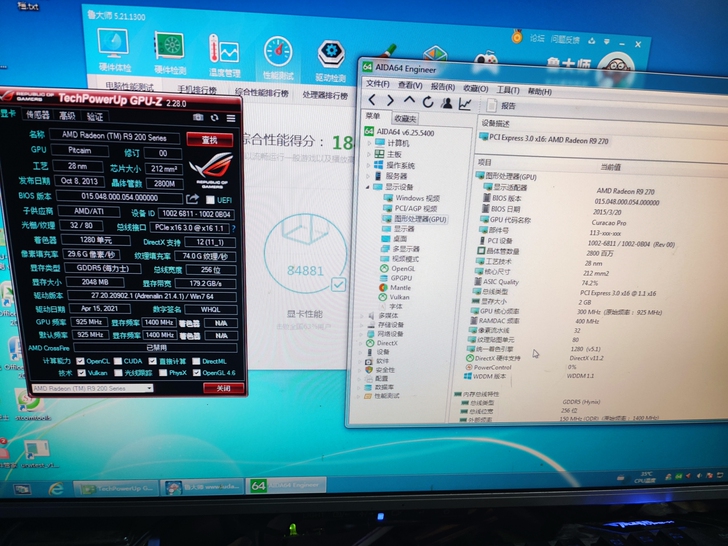Image resolution: width=728 pixels, height=546 pixels.
Task: Open GPU selection dropdown in GPU-Z
Action: click(92, 388)
